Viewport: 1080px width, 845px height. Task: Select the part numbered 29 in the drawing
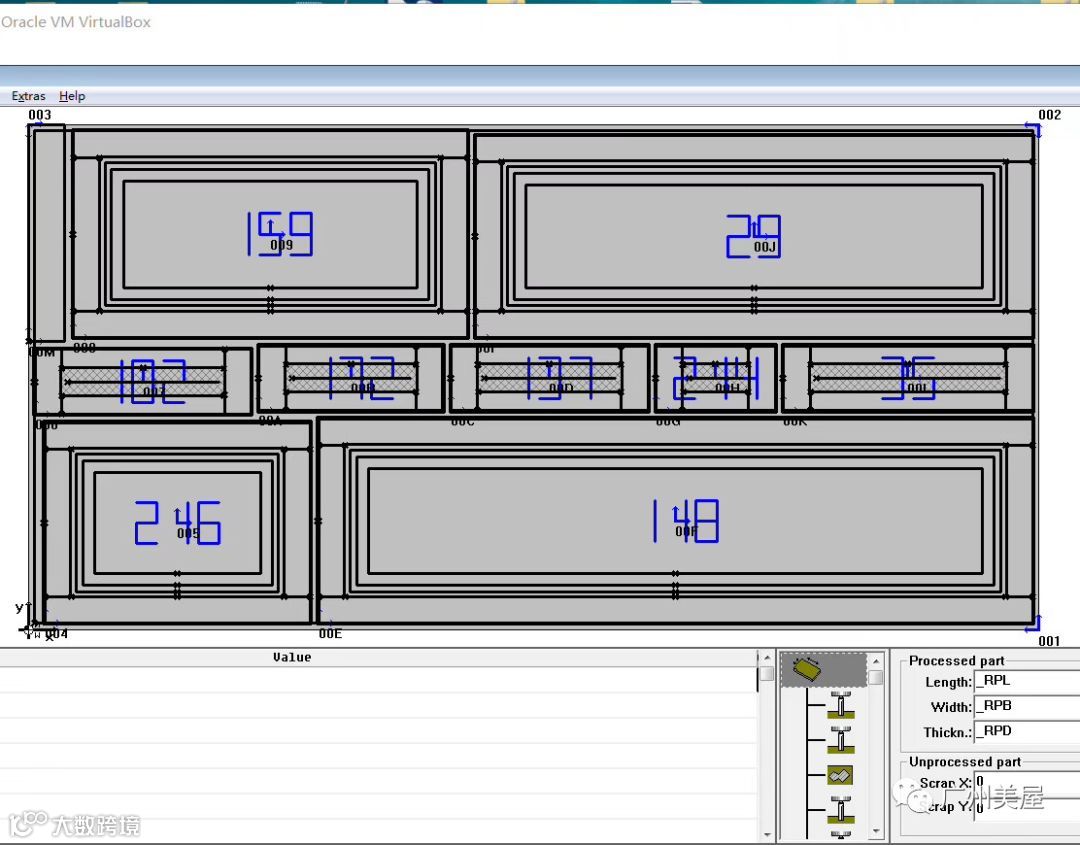point(754,237)
